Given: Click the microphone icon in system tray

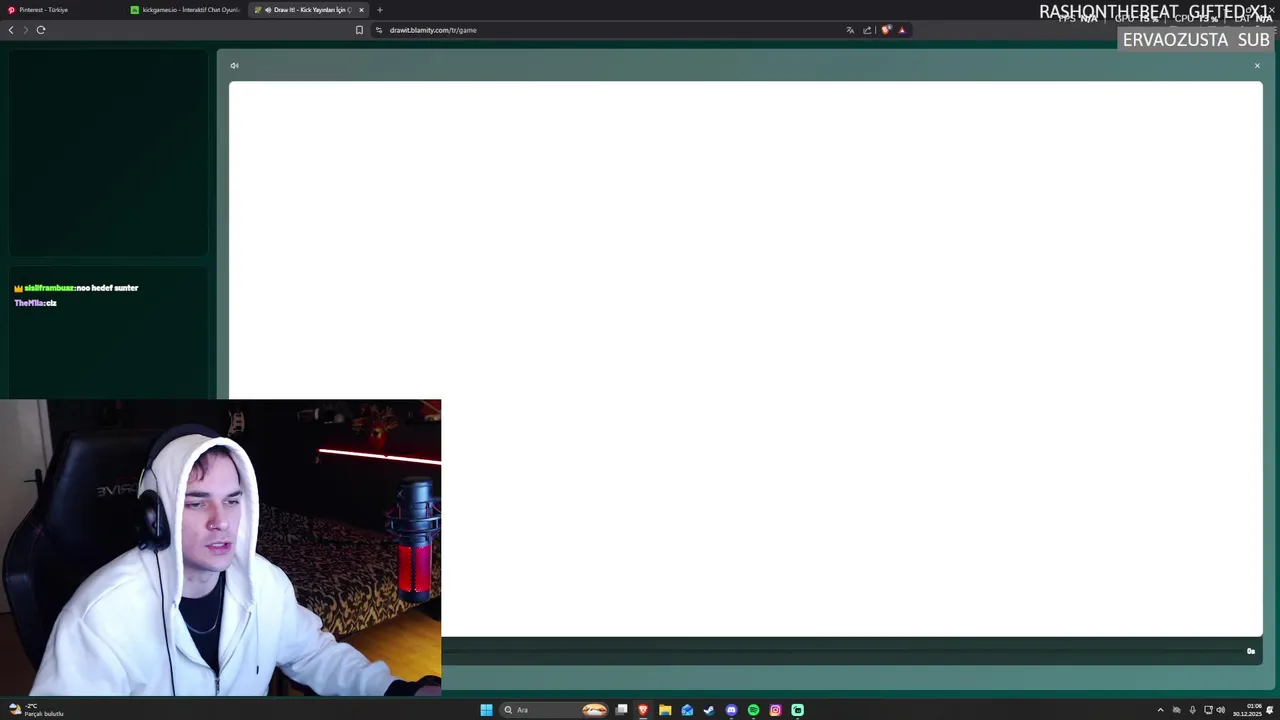Looking at the screenshot, I should point(1192,710).
